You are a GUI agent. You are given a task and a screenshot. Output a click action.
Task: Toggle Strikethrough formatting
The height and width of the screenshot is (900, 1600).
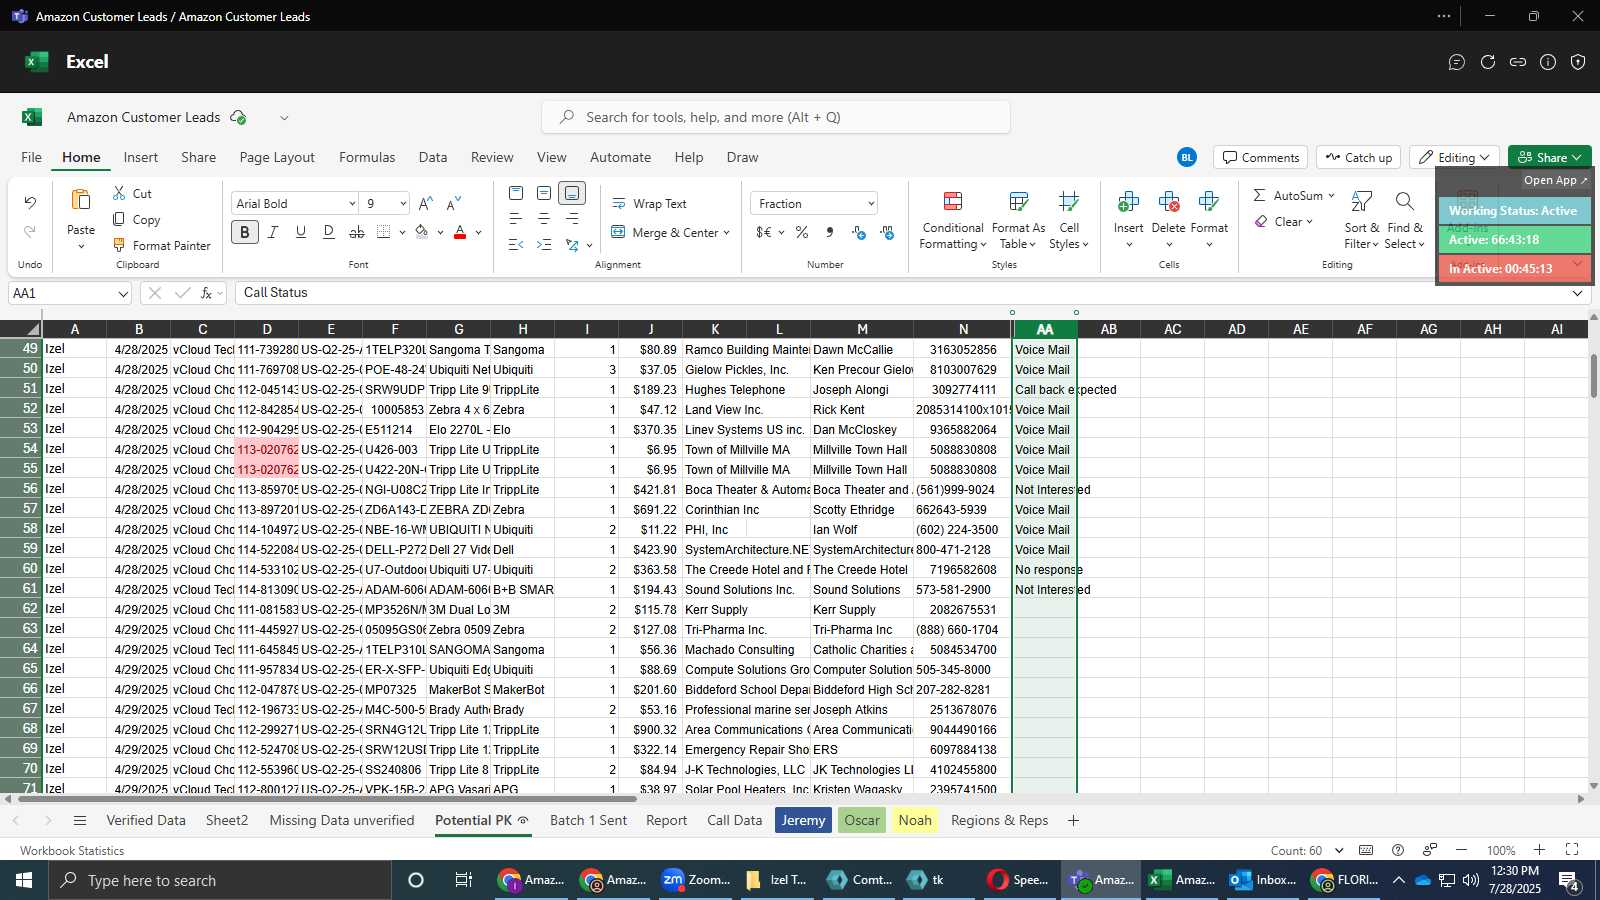point(357,232)
